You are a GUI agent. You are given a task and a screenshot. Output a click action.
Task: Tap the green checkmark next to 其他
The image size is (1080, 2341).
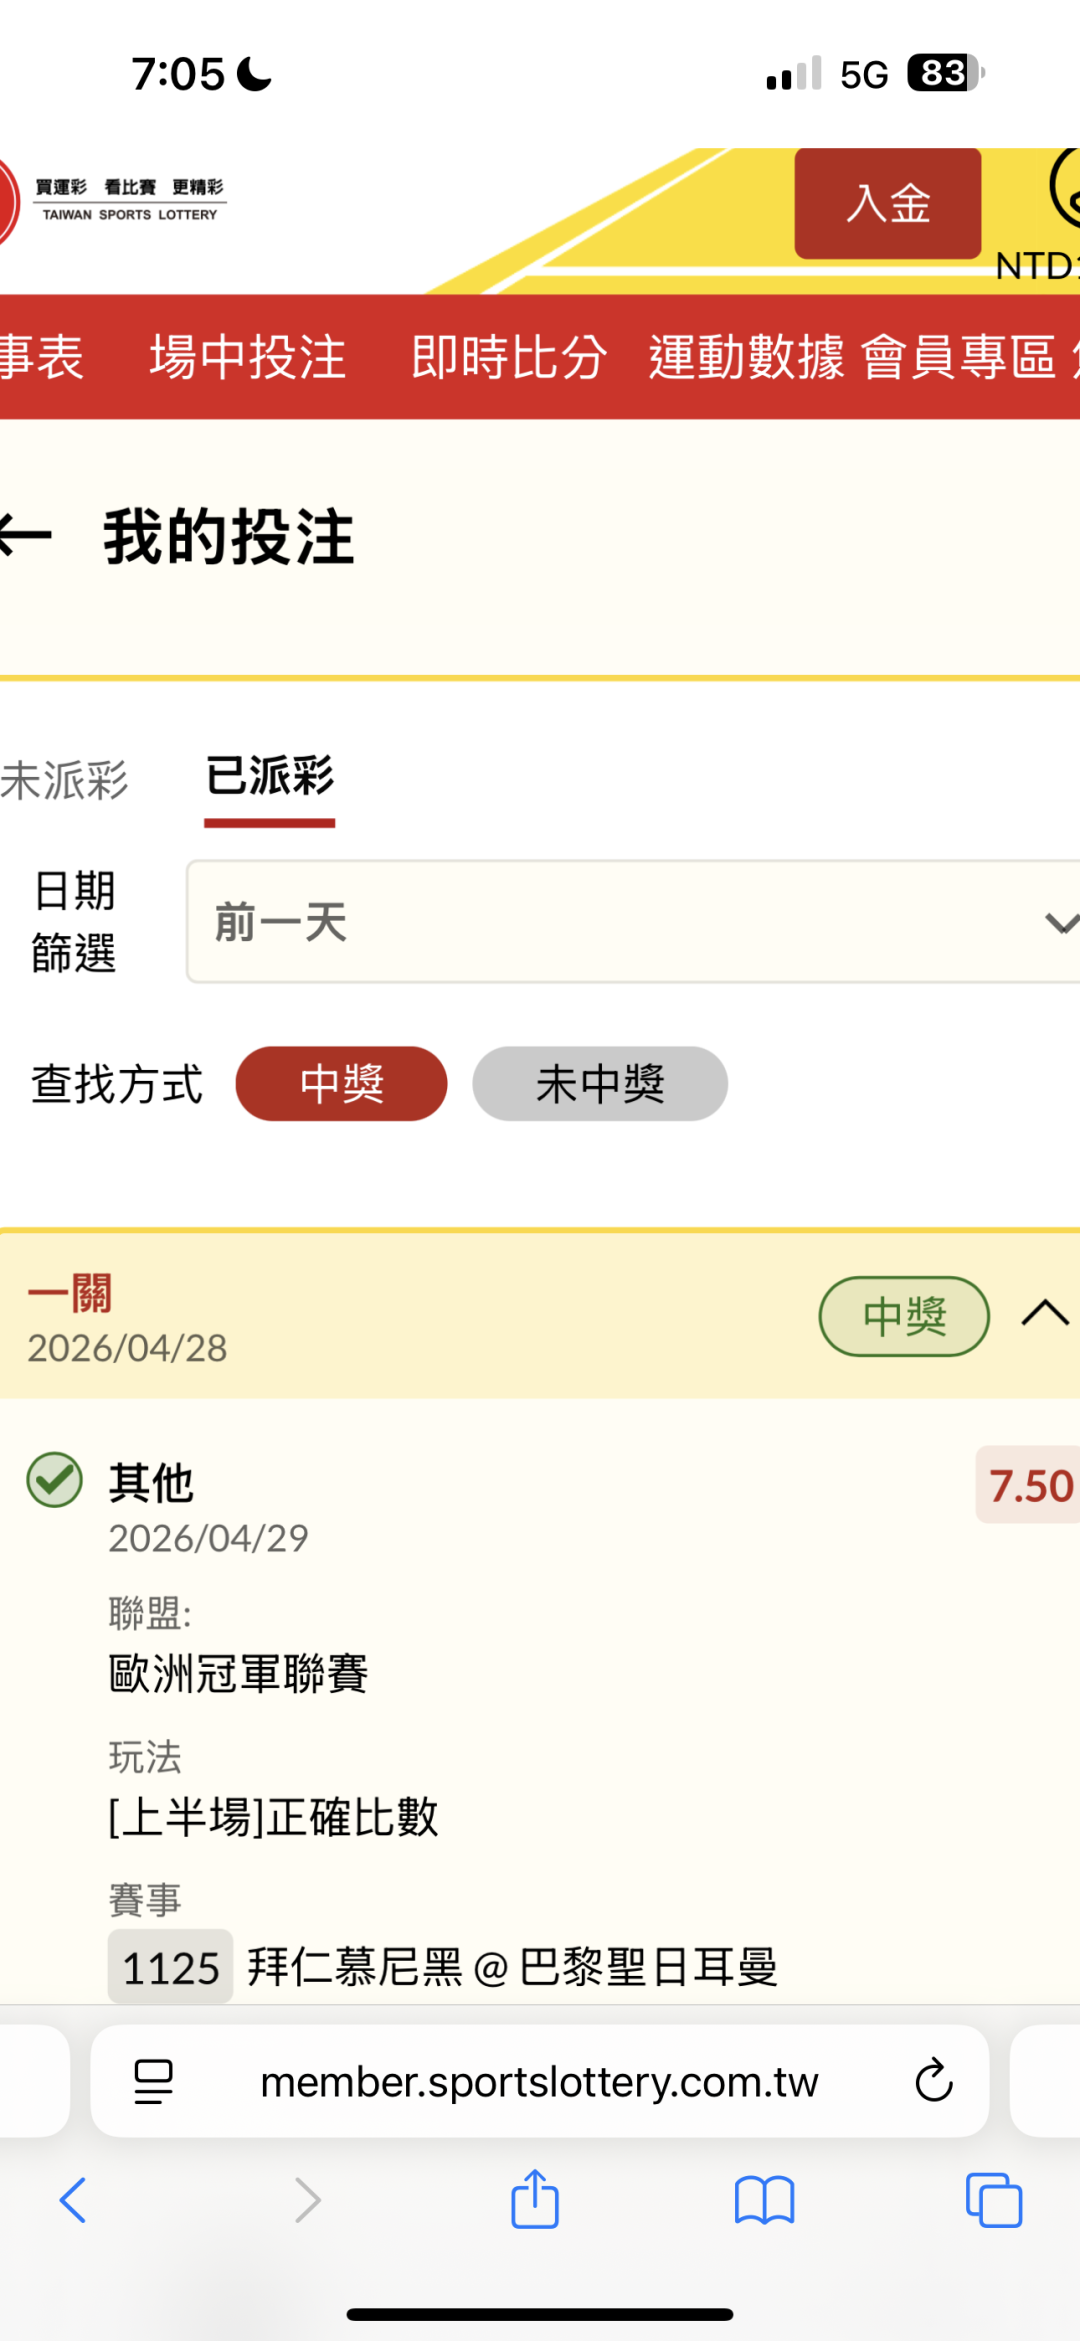tap(55, 1480)
